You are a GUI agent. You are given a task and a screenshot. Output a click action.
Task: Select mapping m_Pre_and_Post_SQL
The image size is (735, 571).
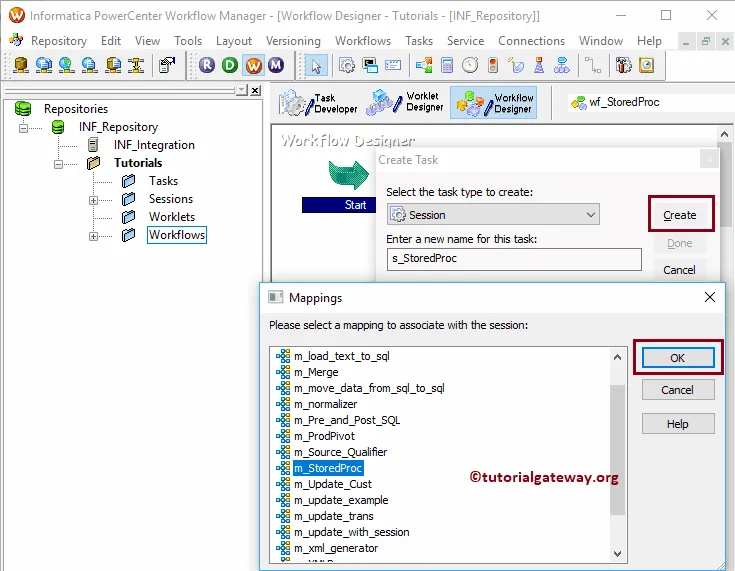(347, 420)
